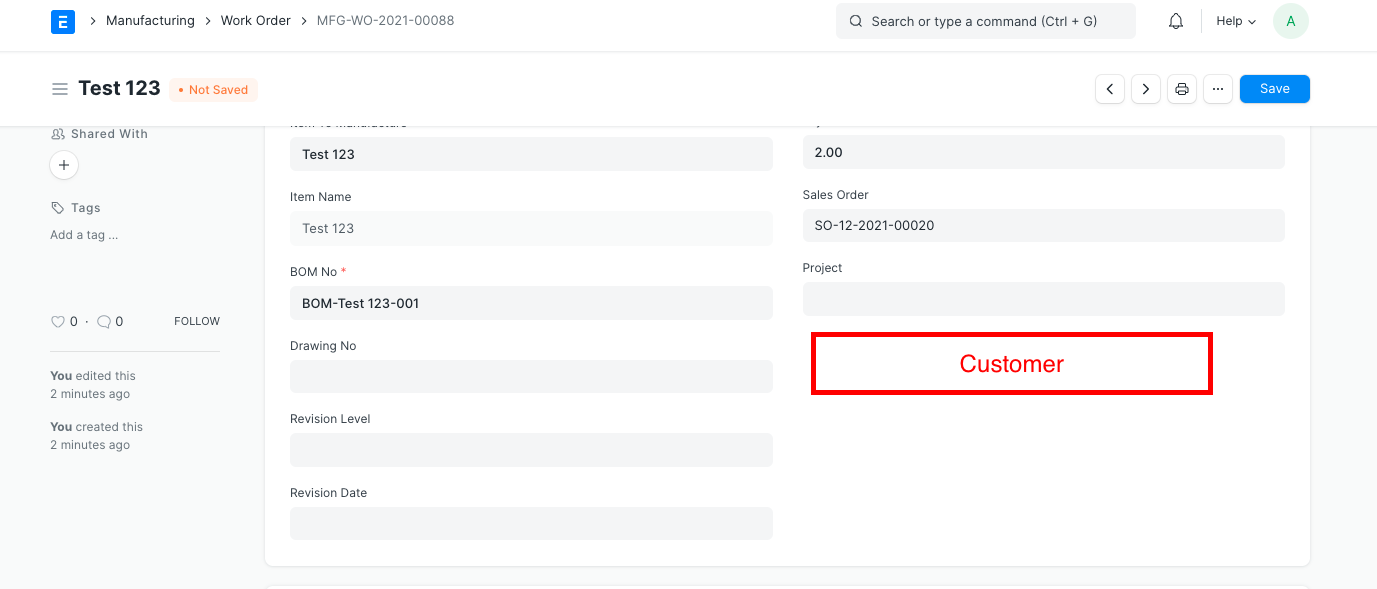Click the FOLLOW link
Image resolution: width=1377 pixels, height=589 pixels.
196,321
